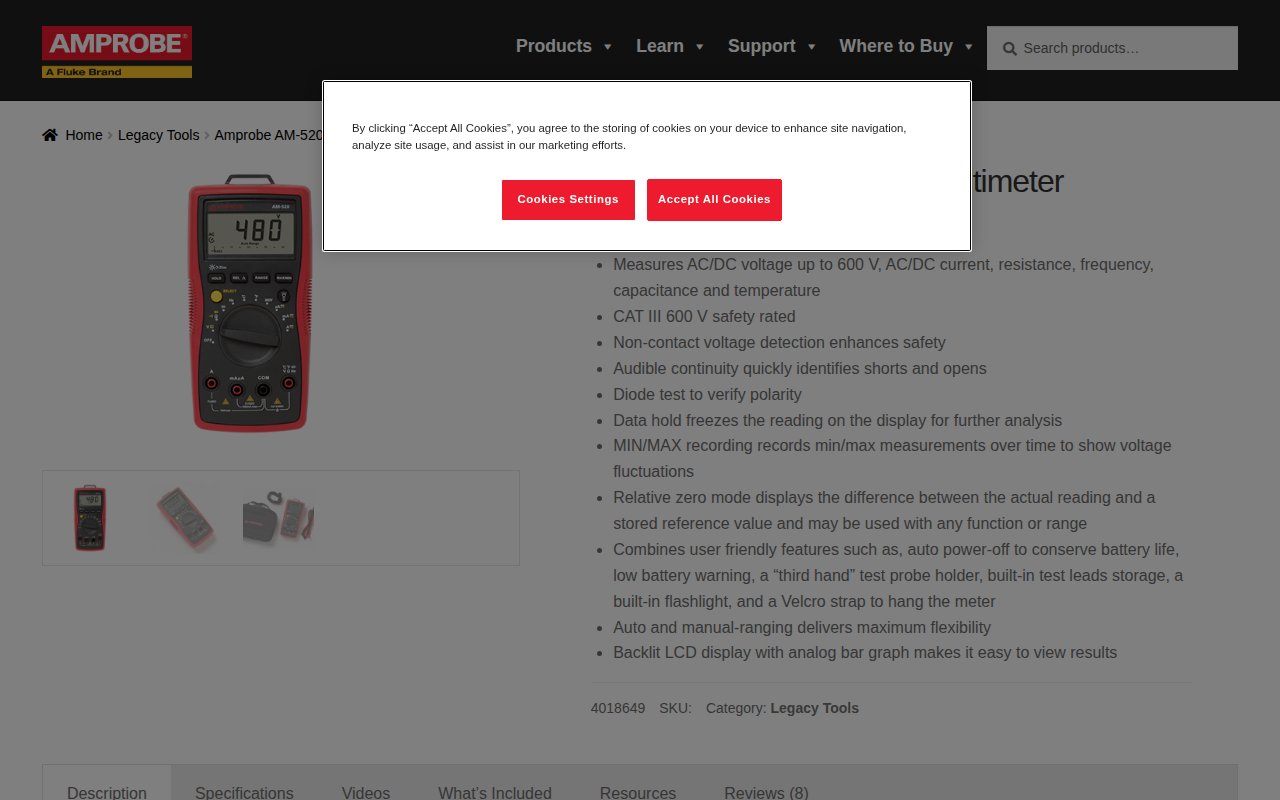Switch to What's Included tab
The image size is (1280, 800).
pos(495,792)
